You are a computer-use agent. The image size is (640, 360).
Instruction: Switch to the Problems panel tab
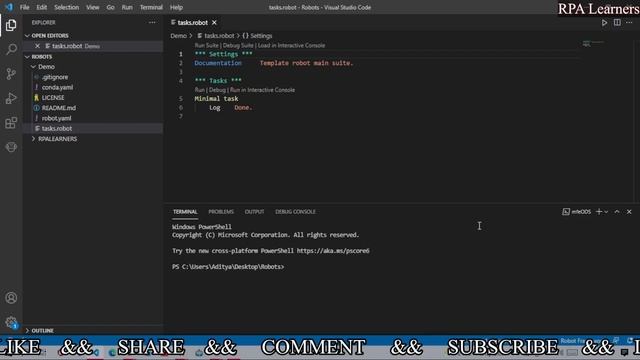[221, 211]
